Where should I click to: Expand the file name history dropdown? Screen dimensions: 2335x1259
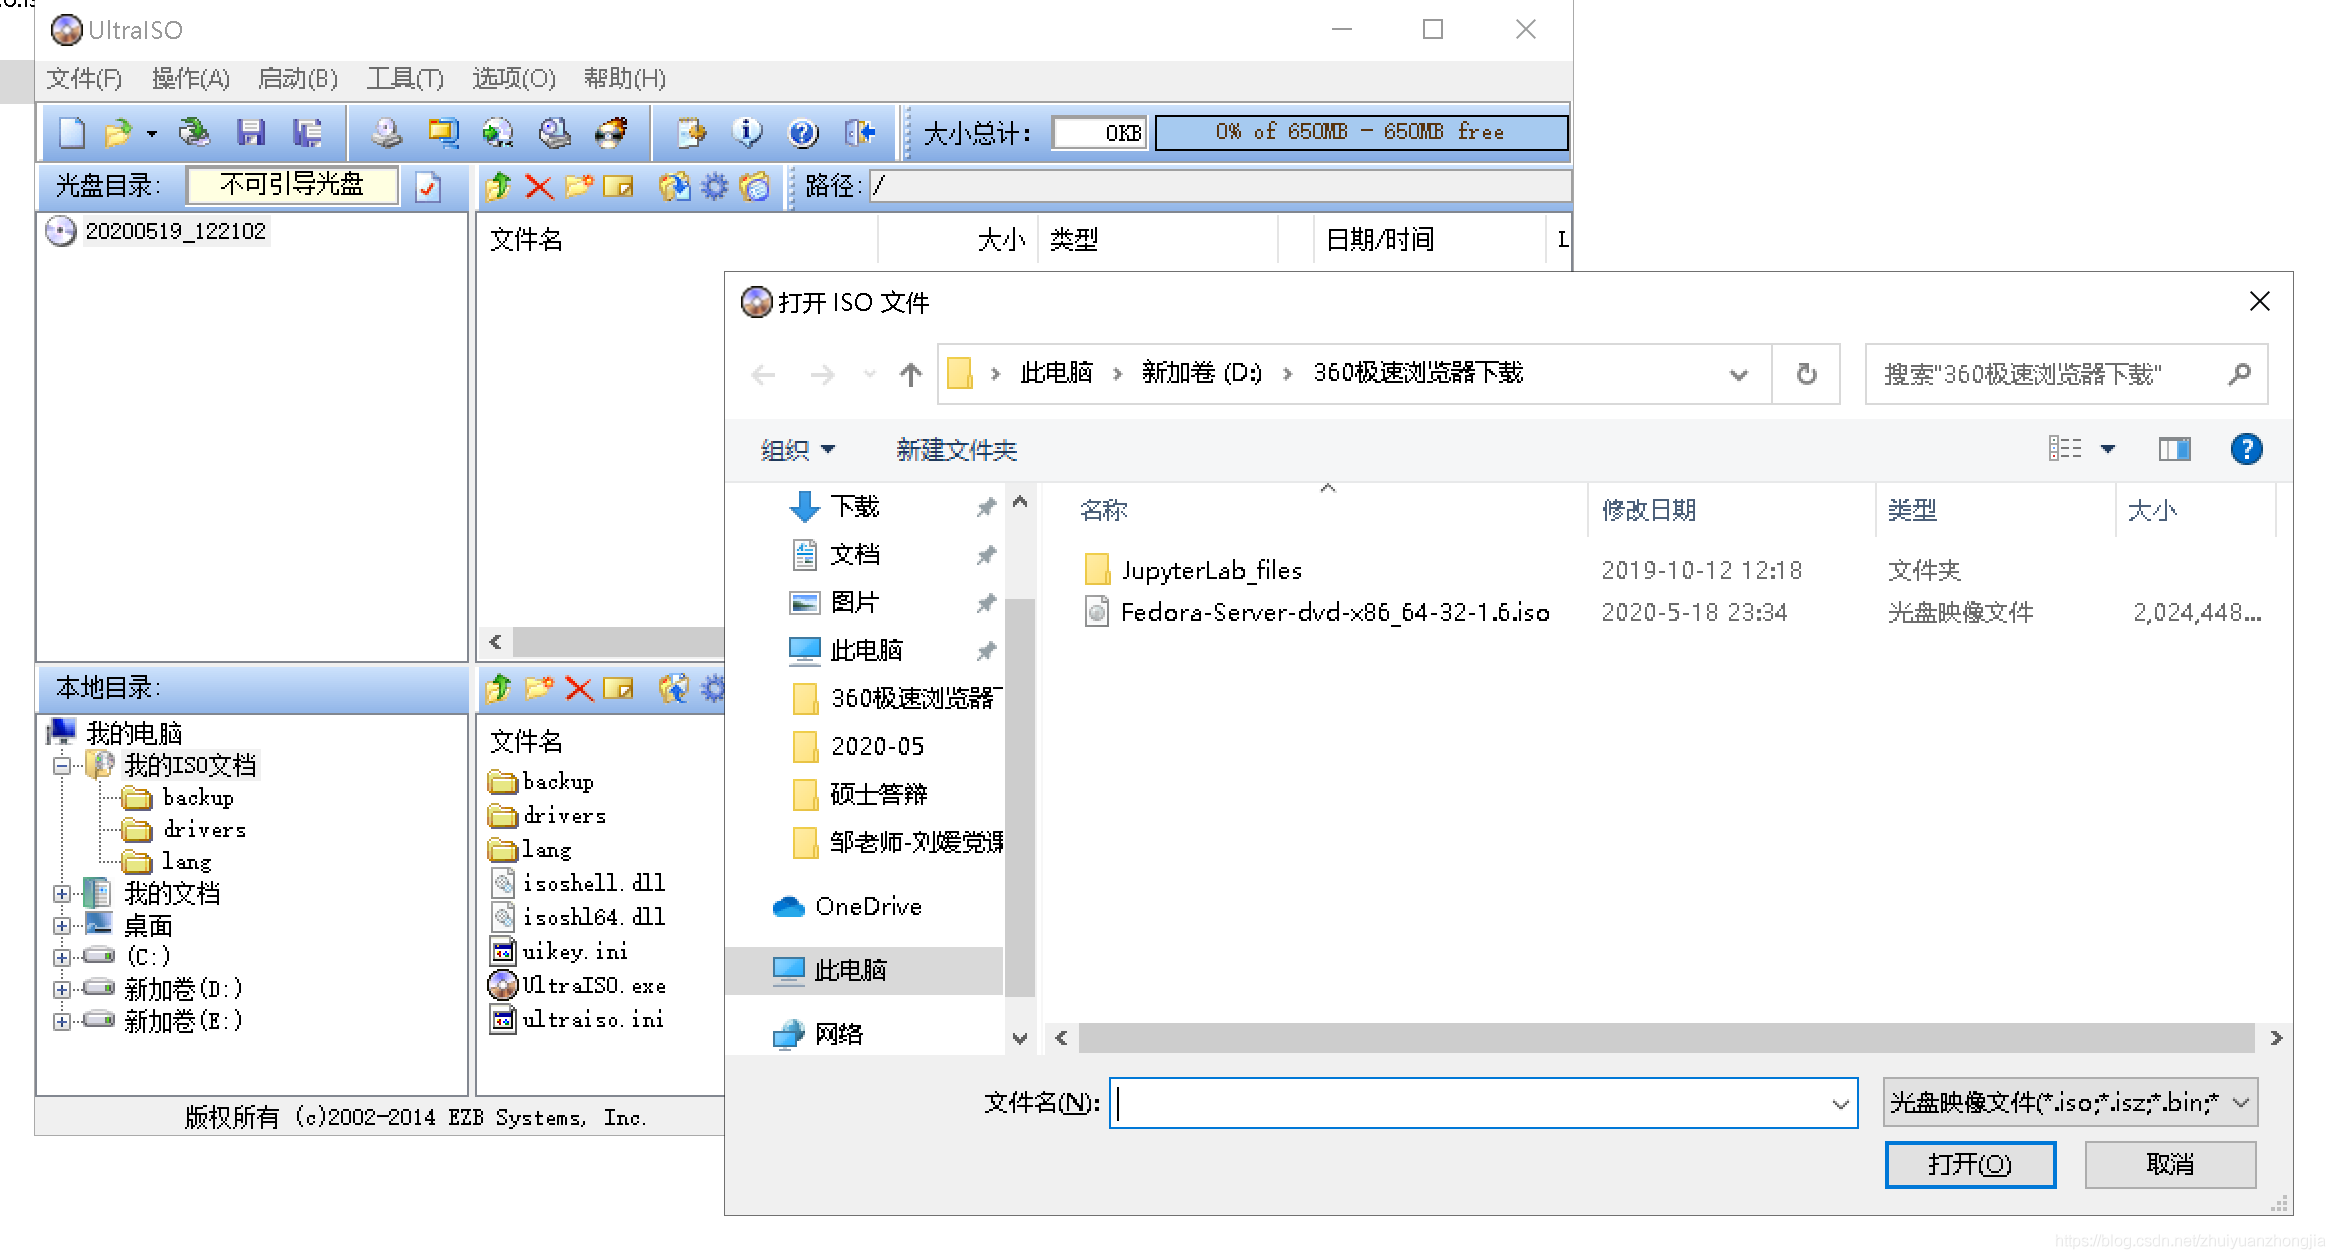[x=1840, y=1103]
